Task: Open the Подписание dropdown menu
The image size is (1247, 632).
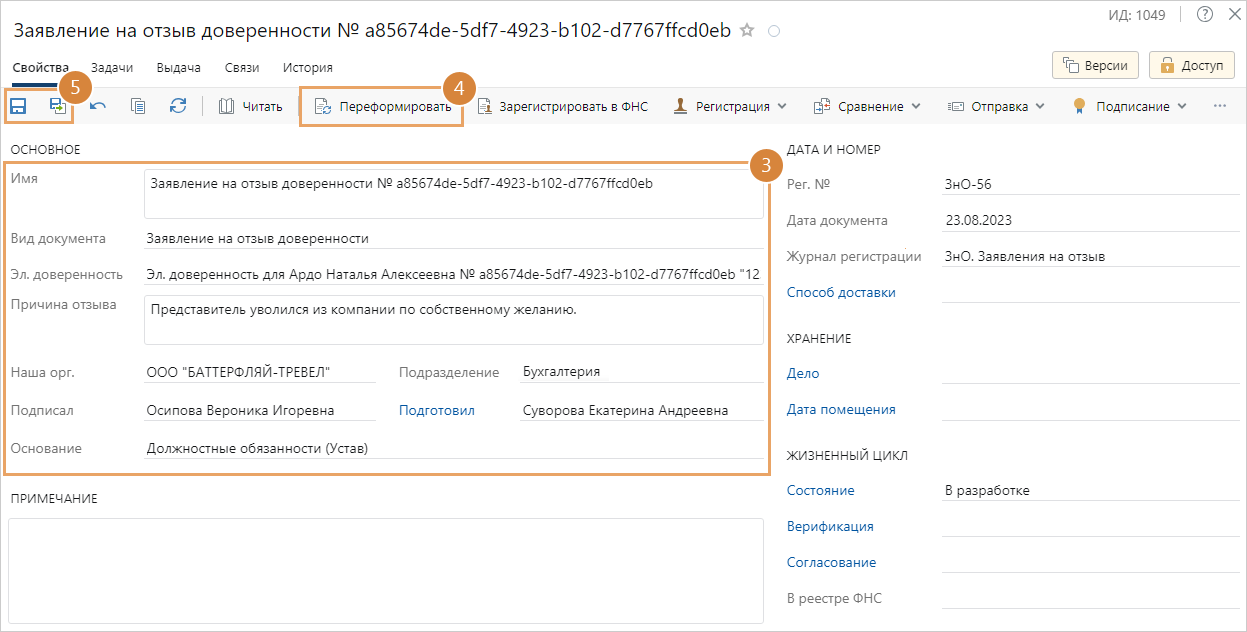Action: (x=1129, y=106)
